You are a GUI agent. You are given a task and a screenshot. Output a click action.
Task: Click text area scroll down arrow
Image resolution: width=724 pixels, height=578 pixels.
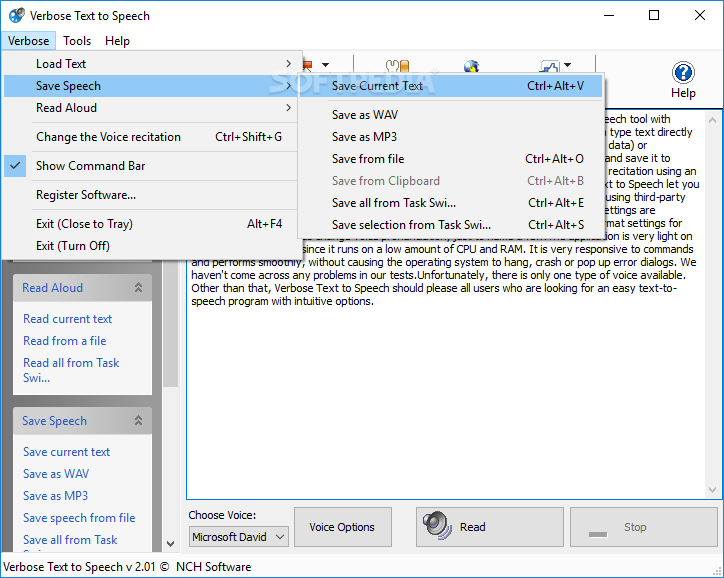pyautogui.click(x=712, y=489)
